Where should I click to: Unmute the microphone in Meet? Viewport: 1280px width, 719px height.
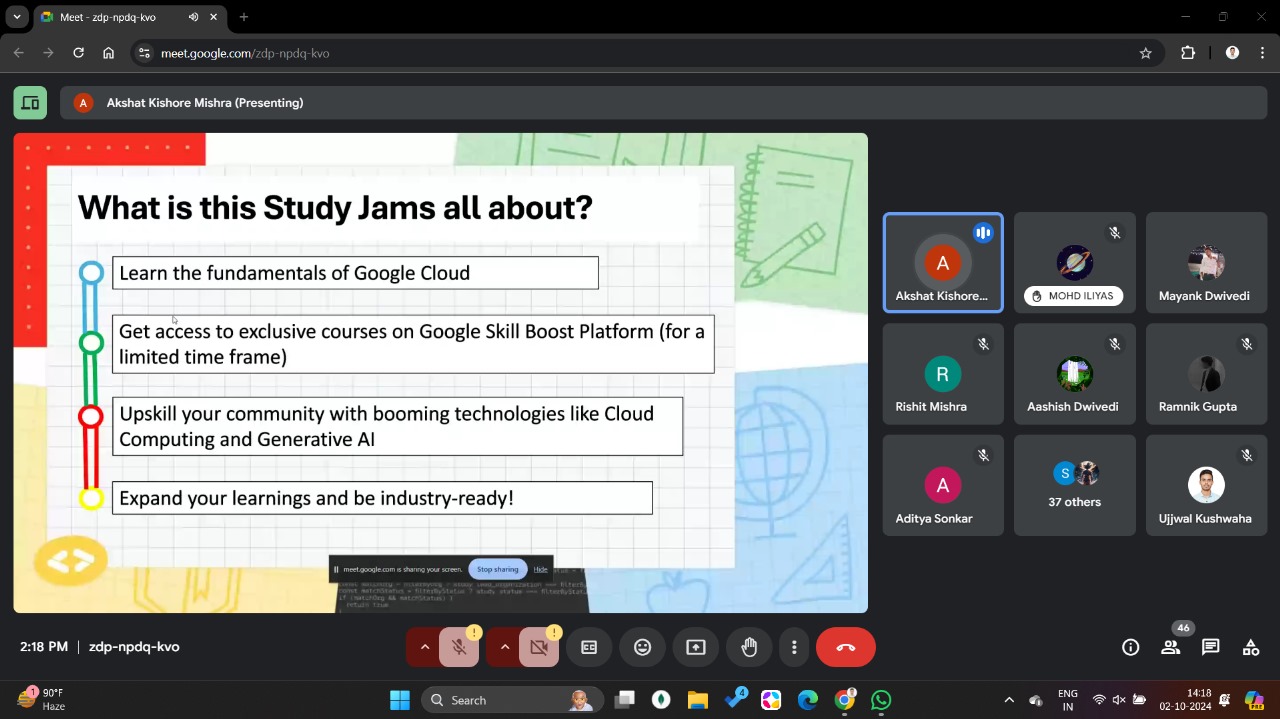pos(459,647)
